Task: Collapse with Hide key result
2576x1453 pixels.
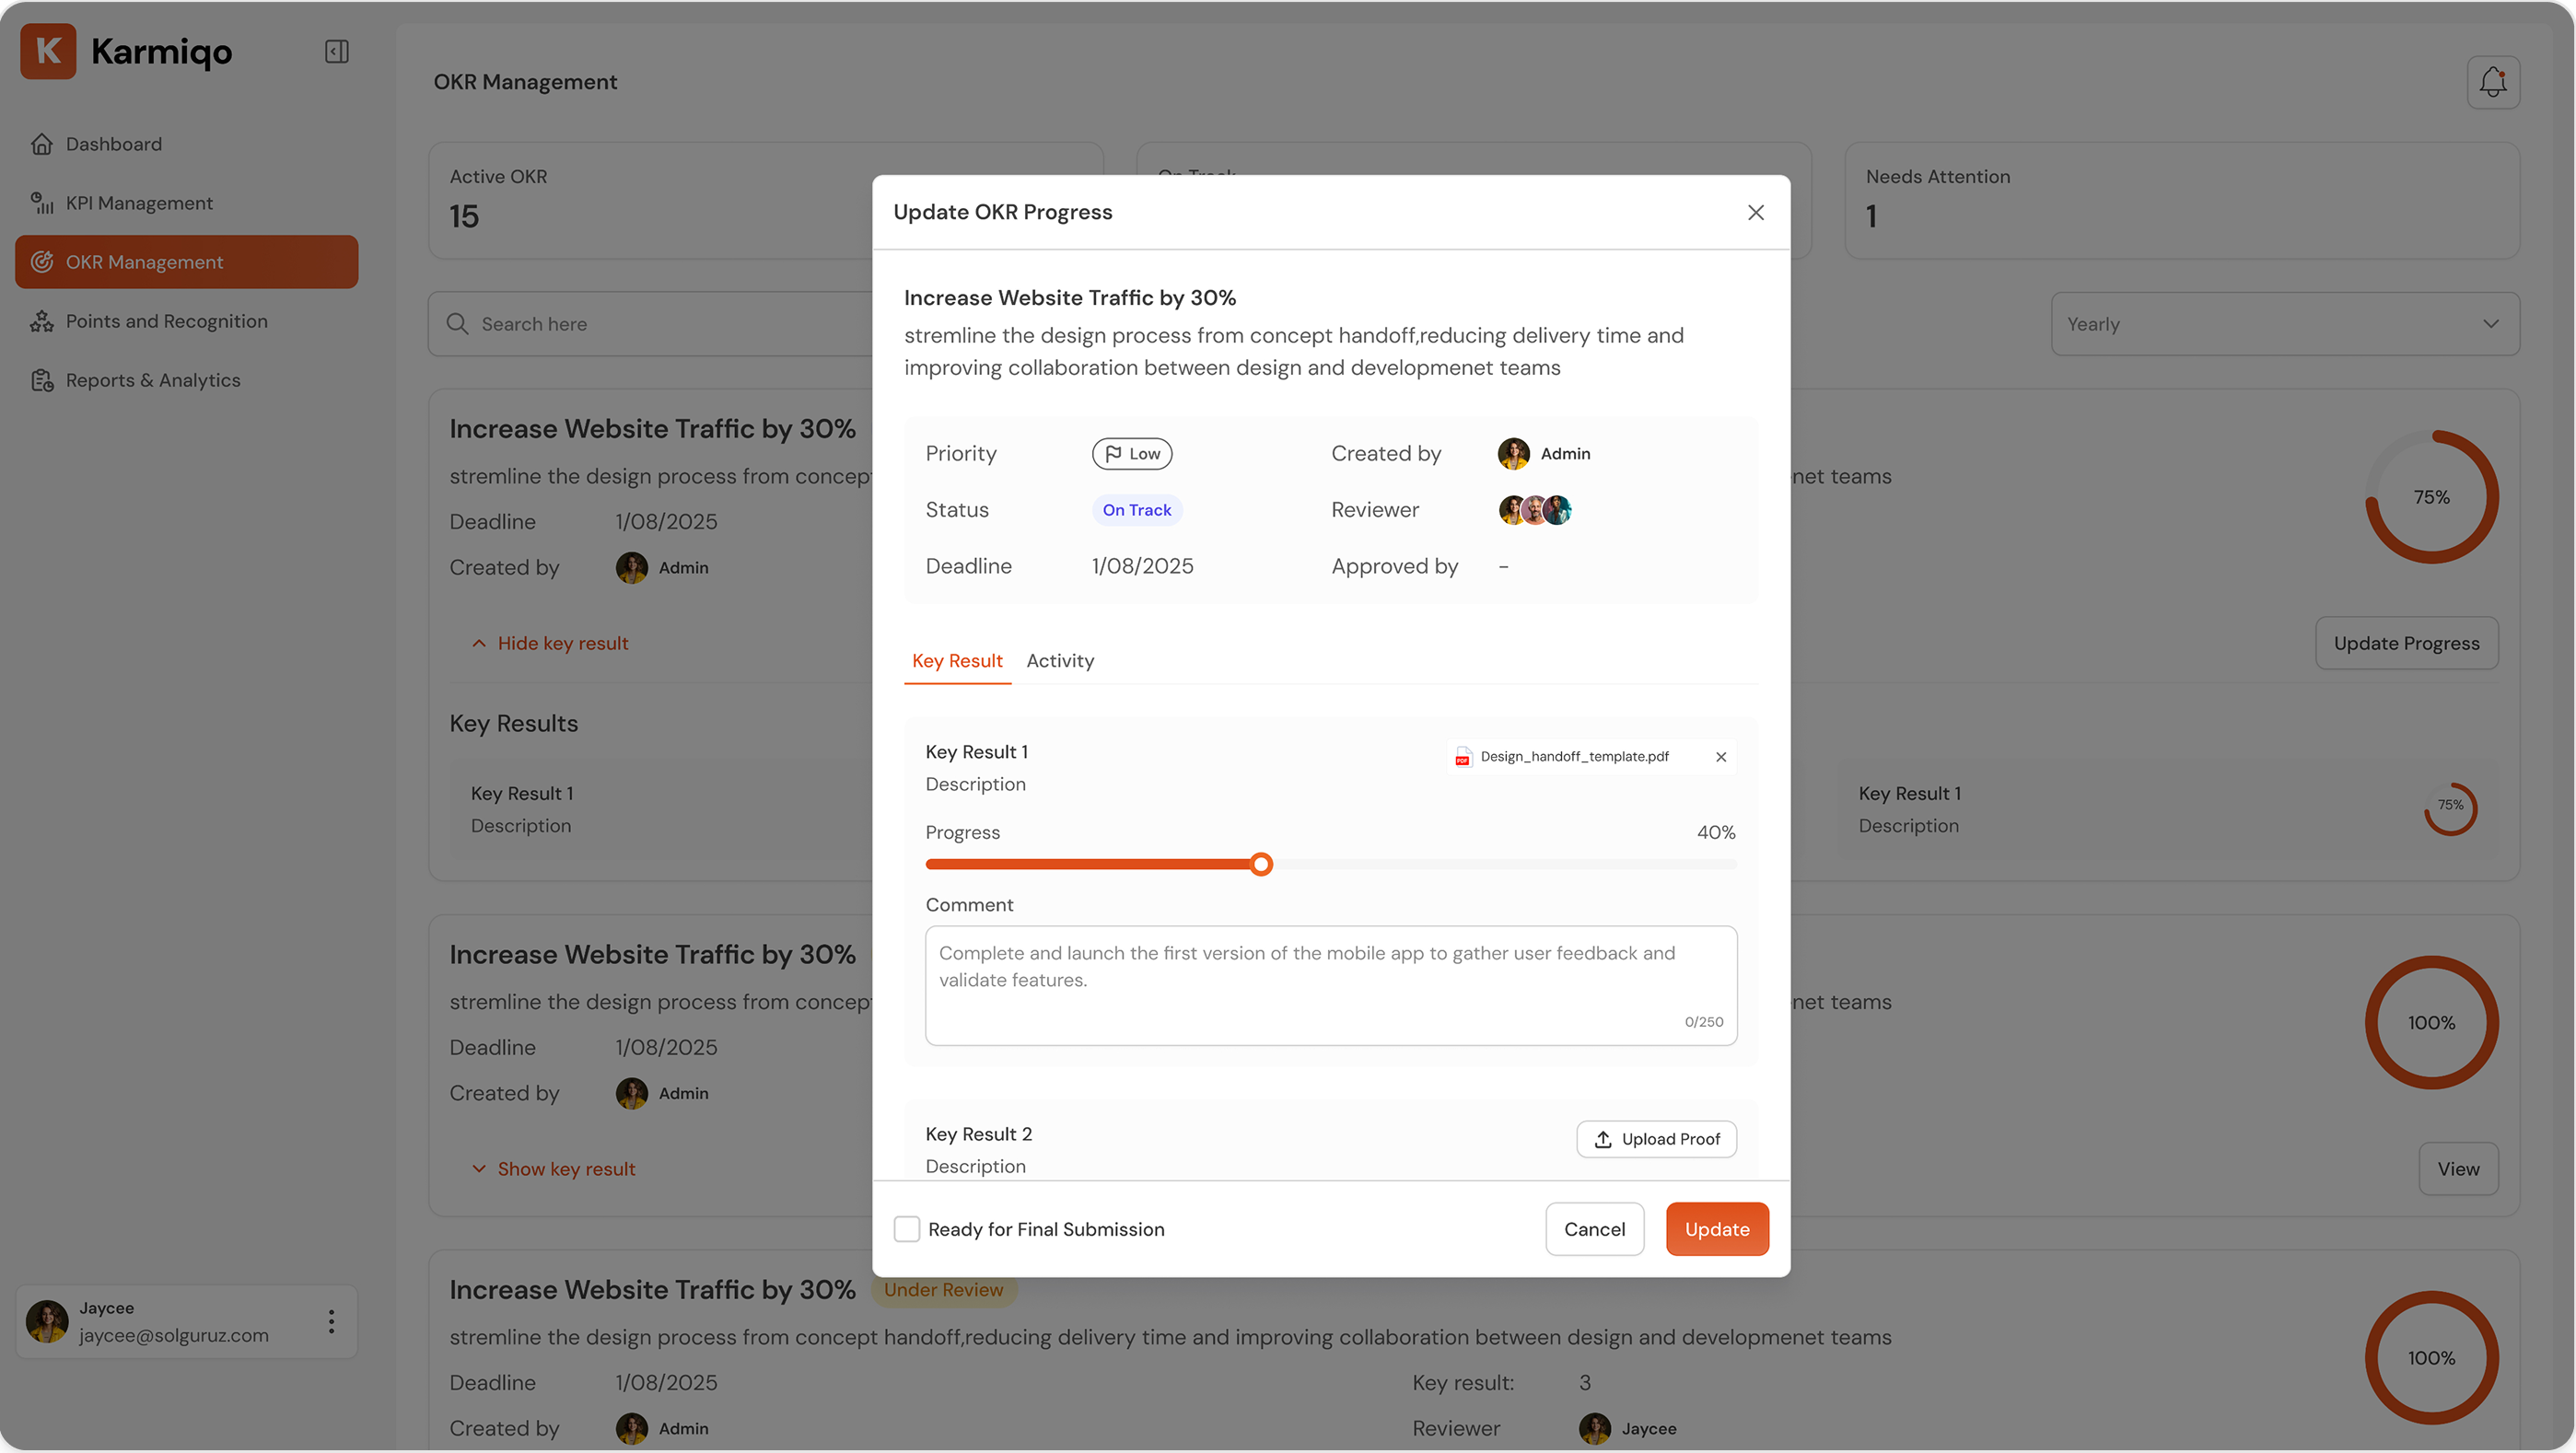Action: 550,643
